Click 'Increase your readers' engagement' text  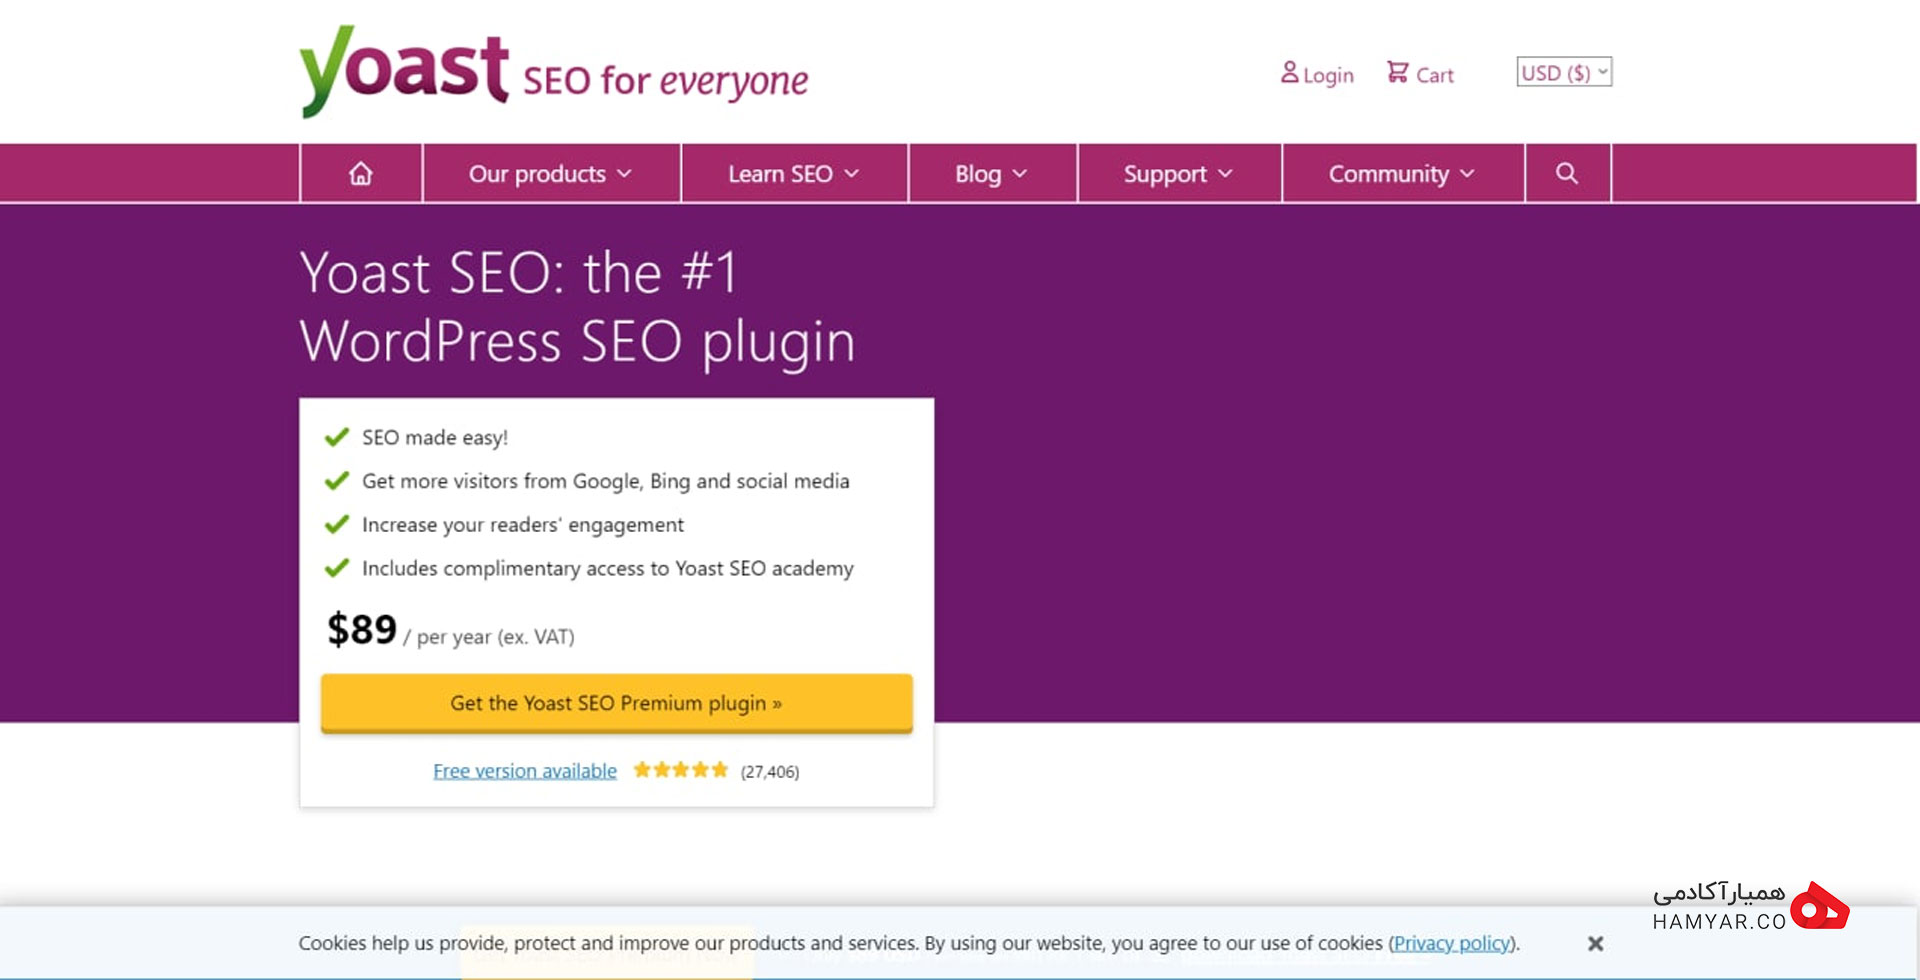coord(523,525)
